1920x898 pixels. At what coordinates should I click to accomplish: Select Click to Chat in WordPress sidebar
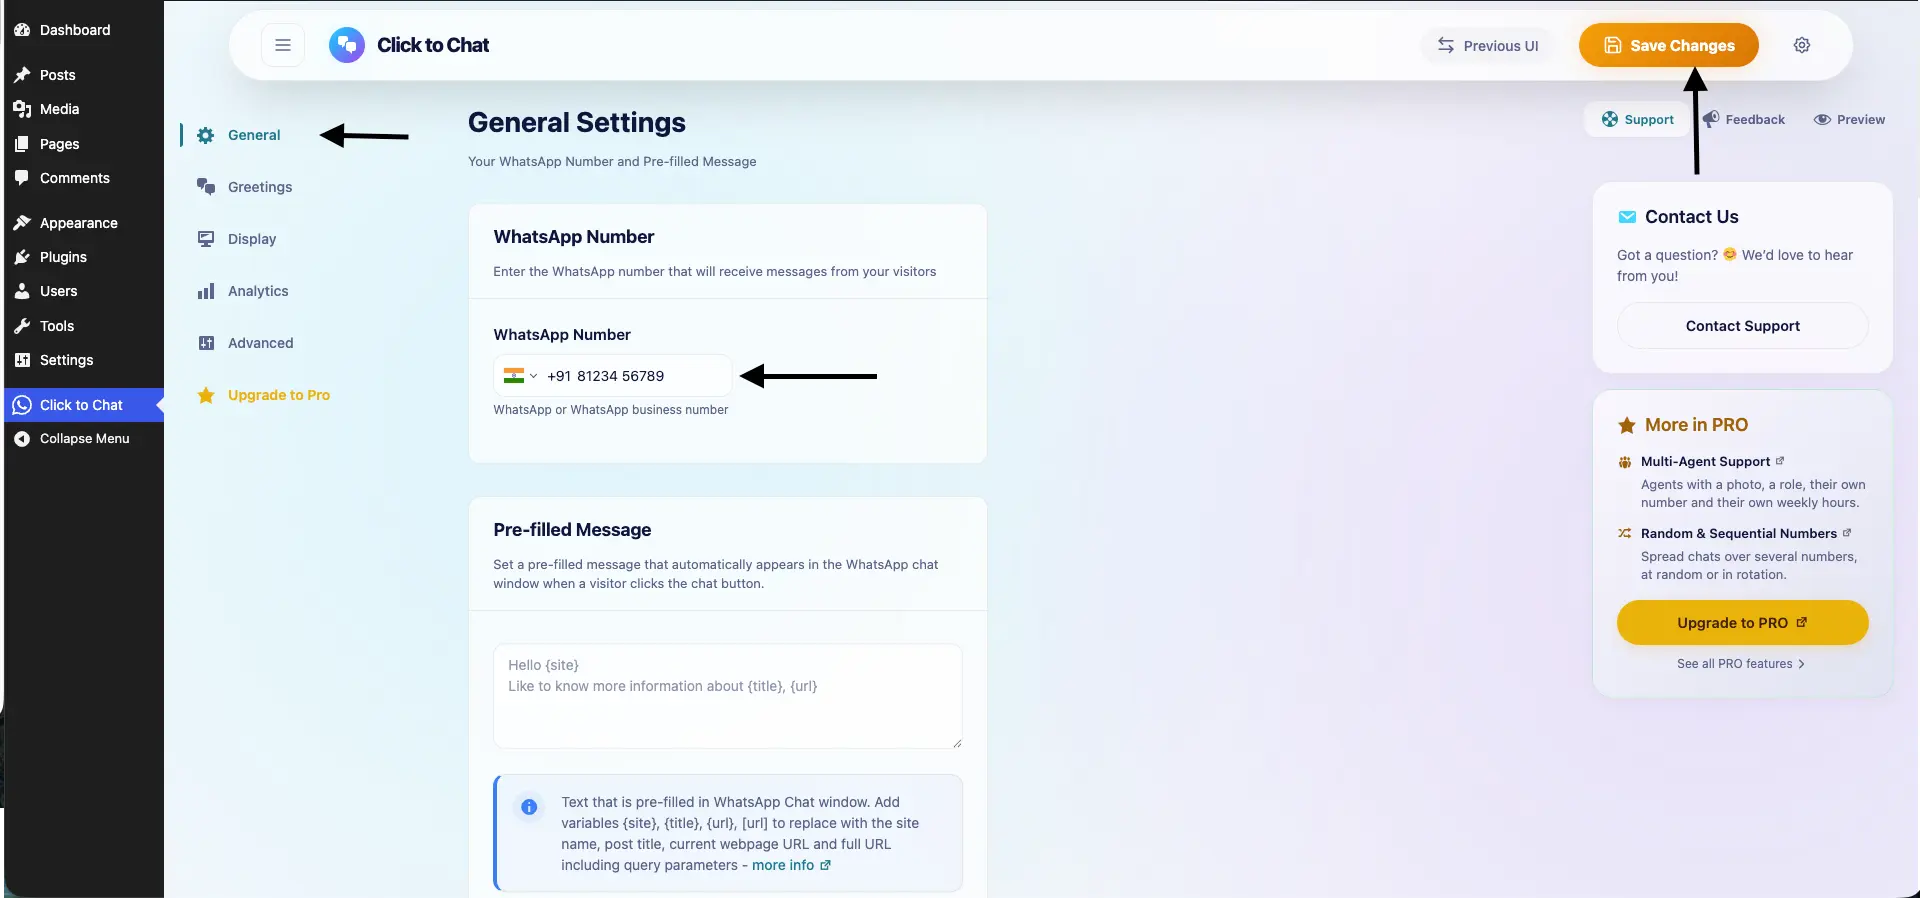tap(84, 405)
